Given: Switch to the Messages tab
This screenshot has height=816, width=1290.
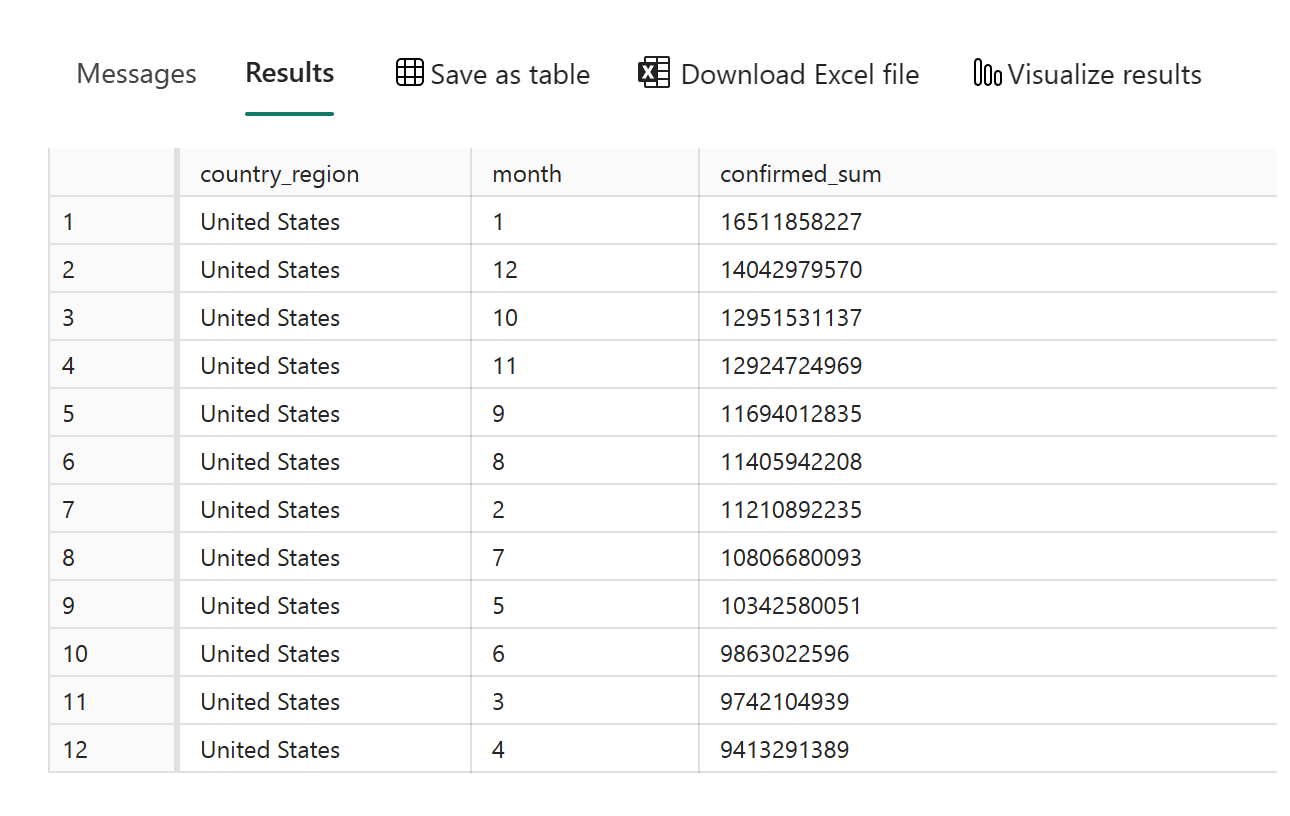Looking at the screenshot, I should click(136, 74).
